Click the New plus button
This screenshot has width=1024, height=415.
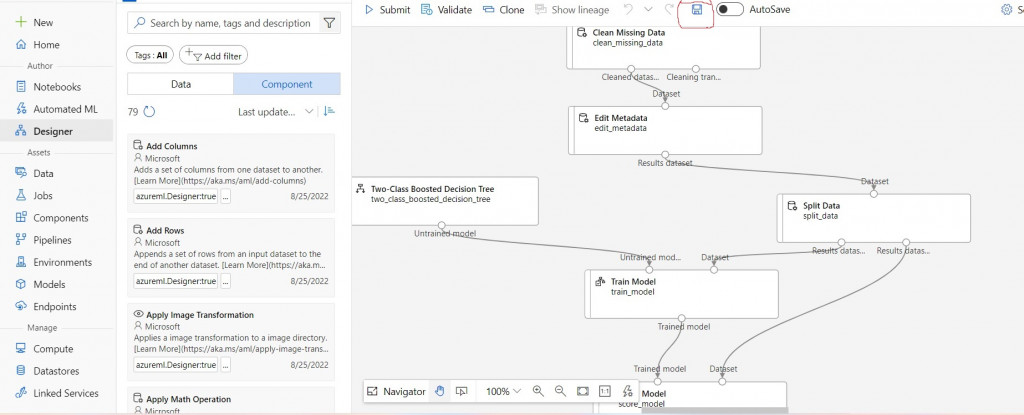click(x=35, y=22)
